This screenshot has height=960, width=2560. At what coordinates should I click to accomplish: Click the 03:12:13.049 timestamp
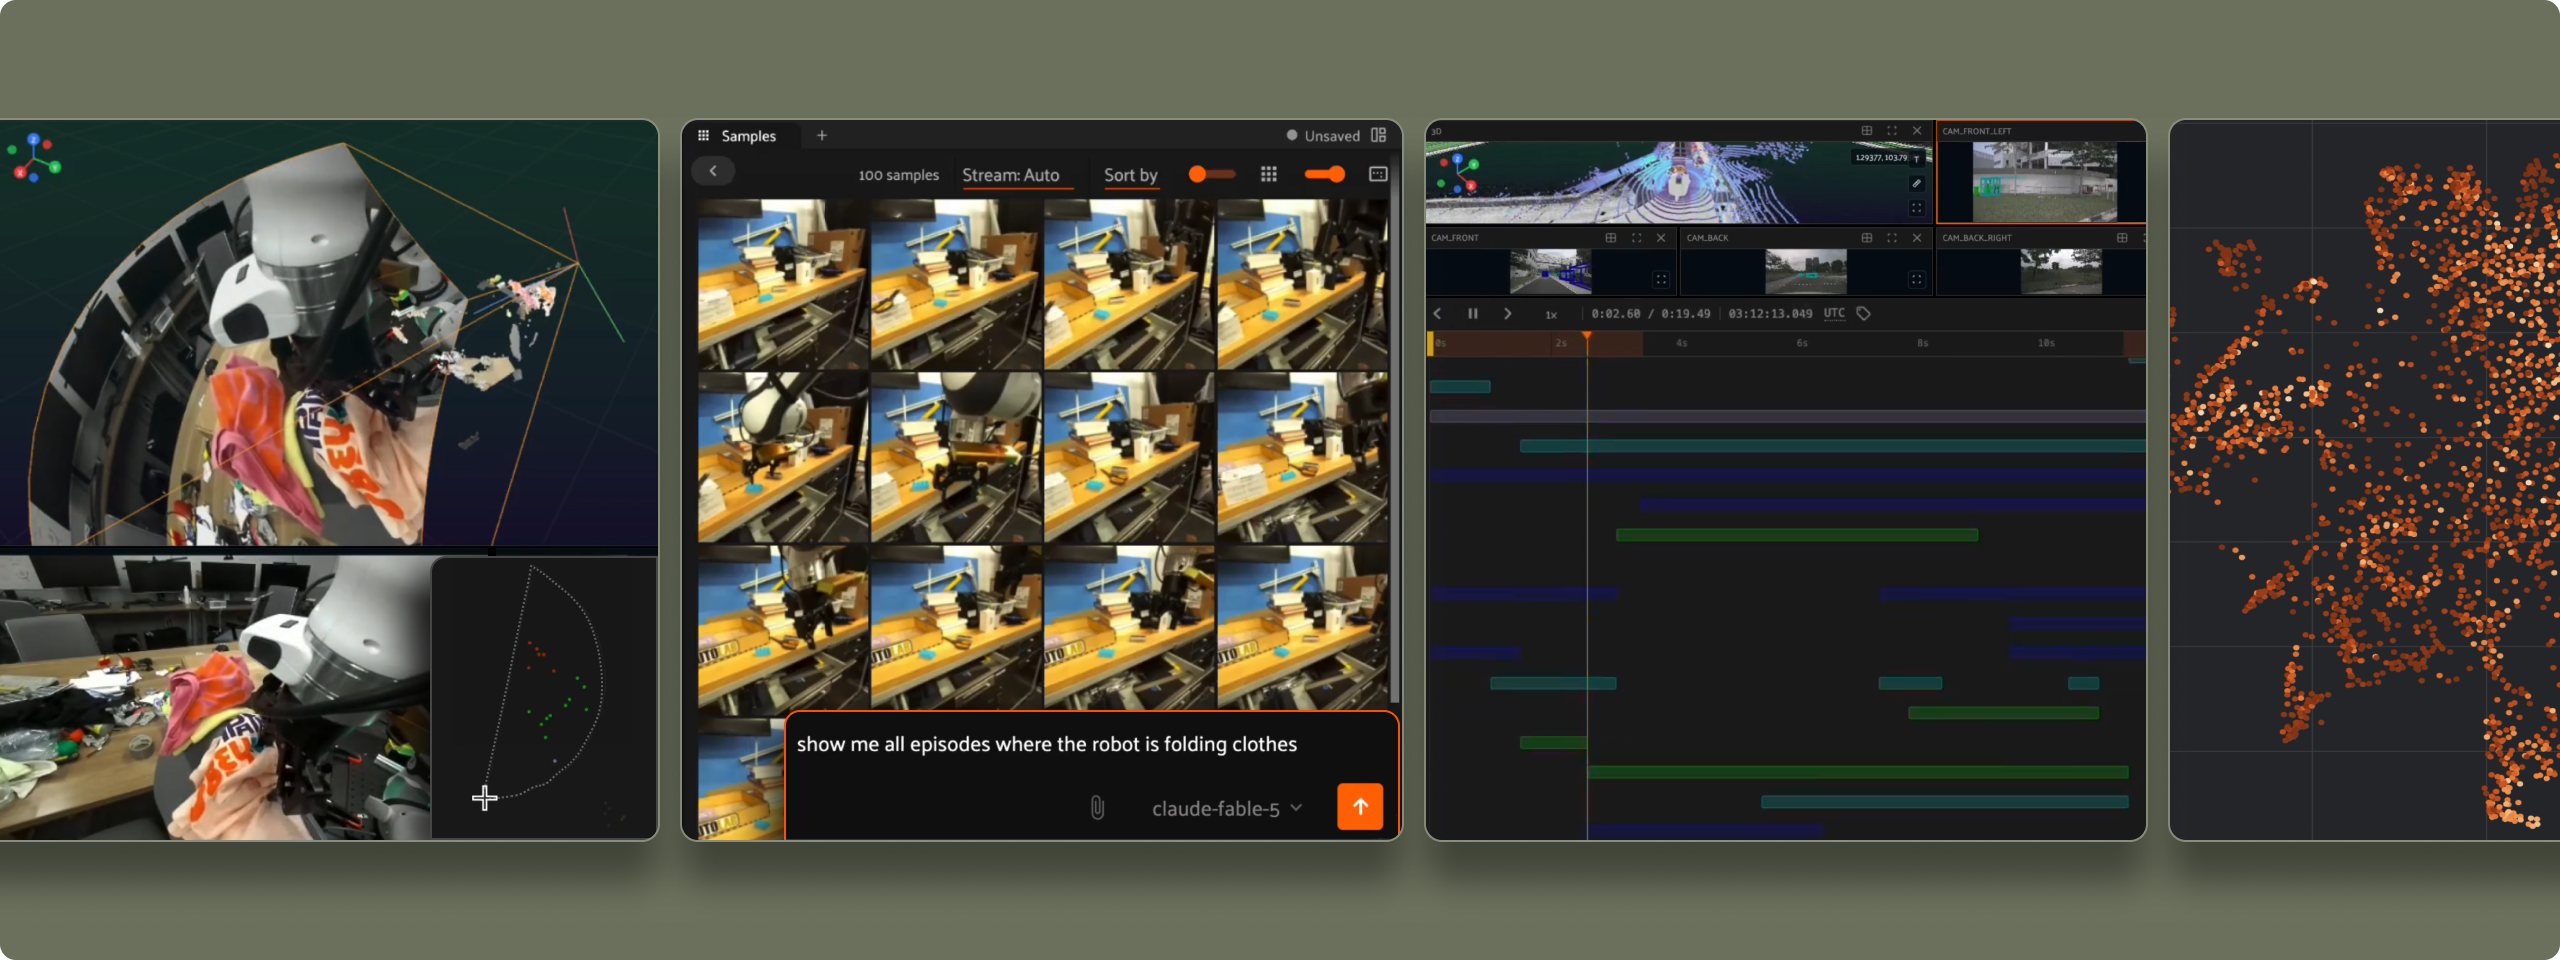click(x=1770, y=314)
